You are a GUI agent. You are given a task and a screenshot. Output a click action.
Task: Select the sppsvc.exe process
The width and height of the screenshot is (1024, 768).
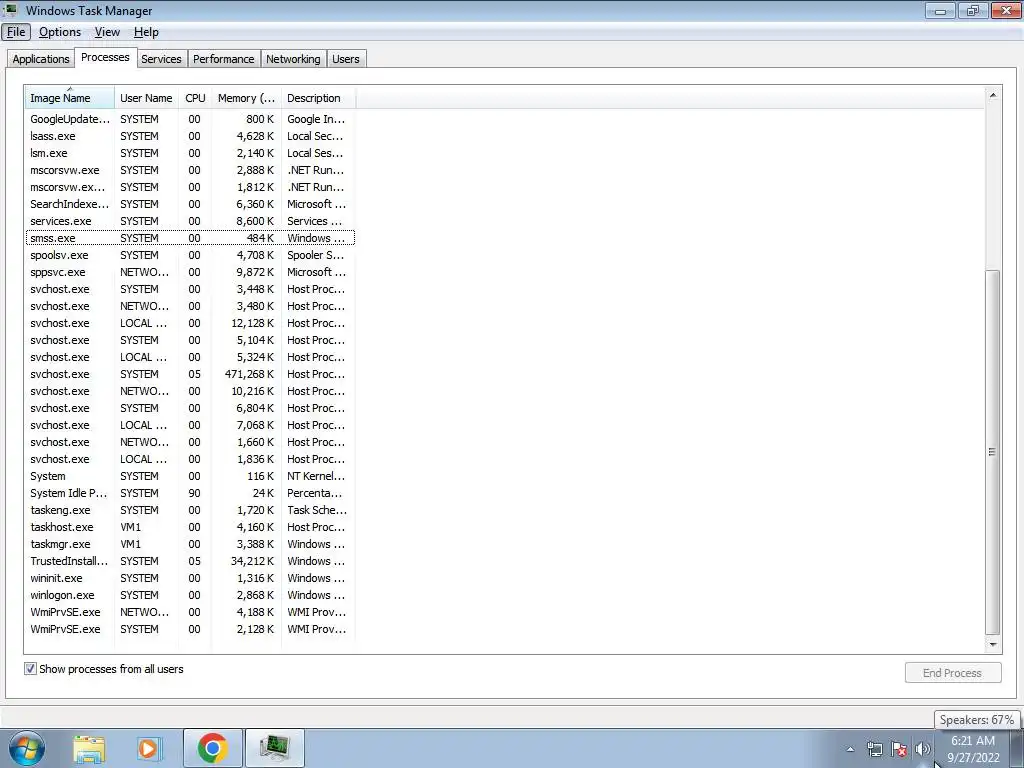pos(190,272)
